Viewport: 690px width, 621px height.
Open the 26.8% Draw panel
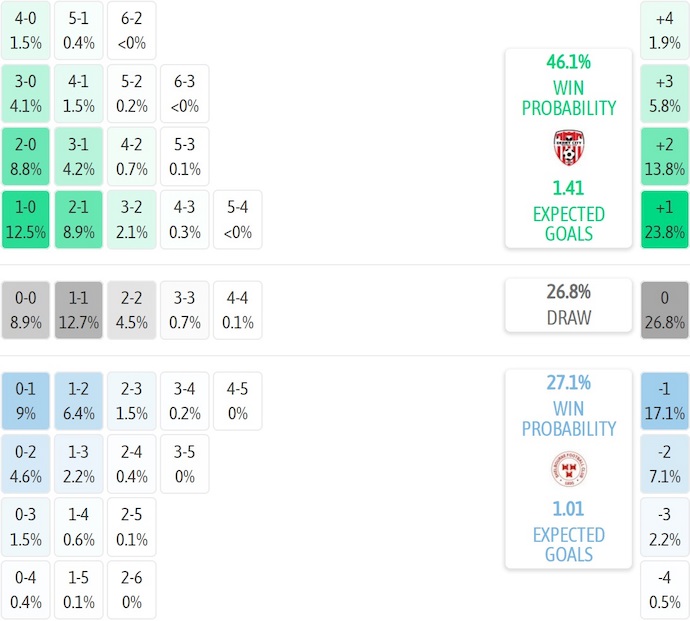(568, 305)
